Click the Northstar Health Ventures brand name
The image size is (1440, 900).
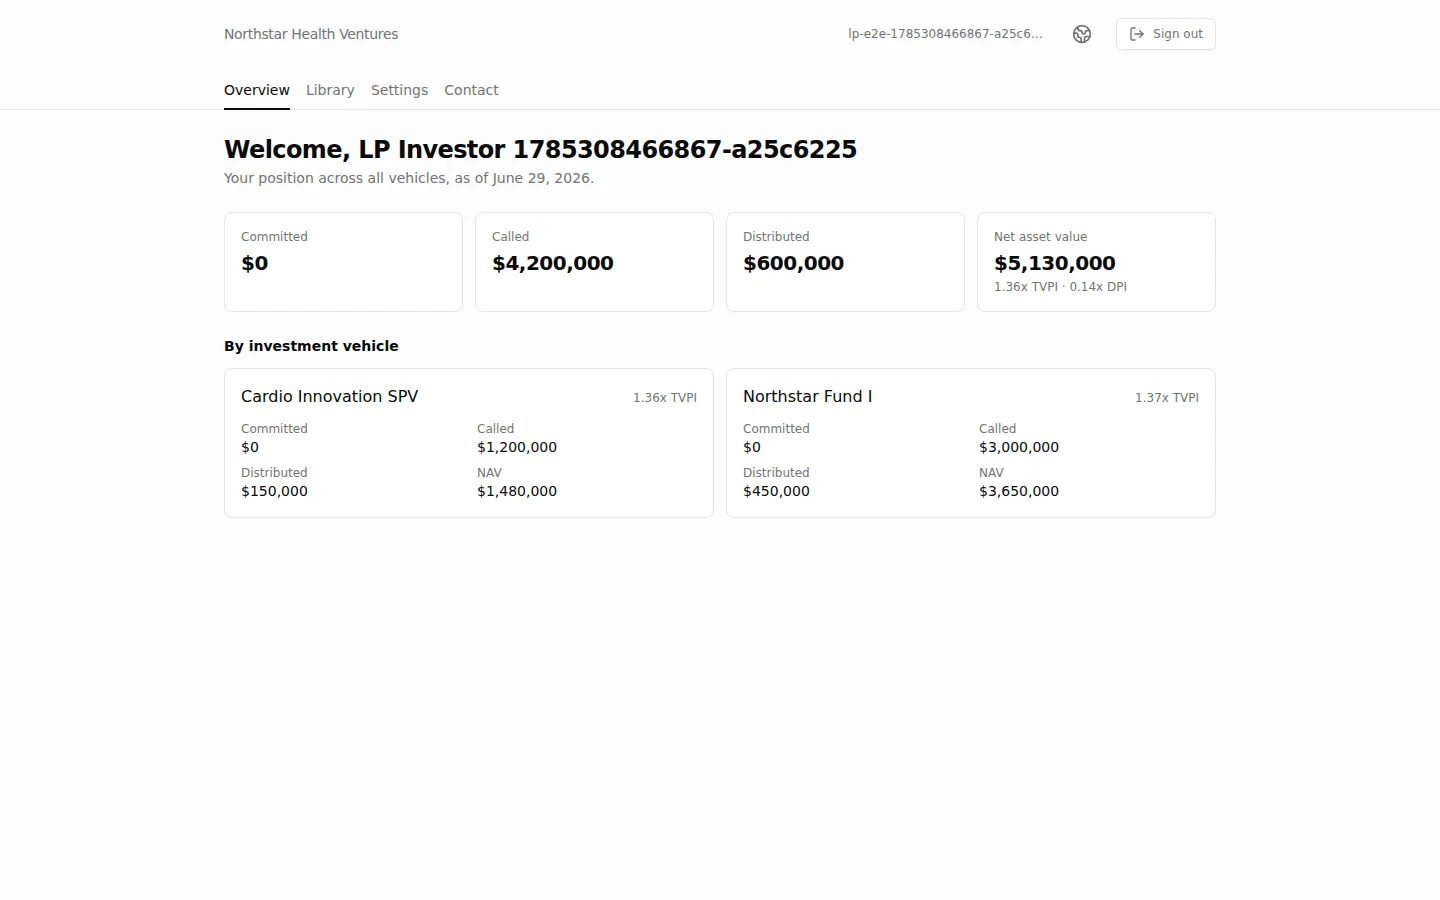(311, 34)
